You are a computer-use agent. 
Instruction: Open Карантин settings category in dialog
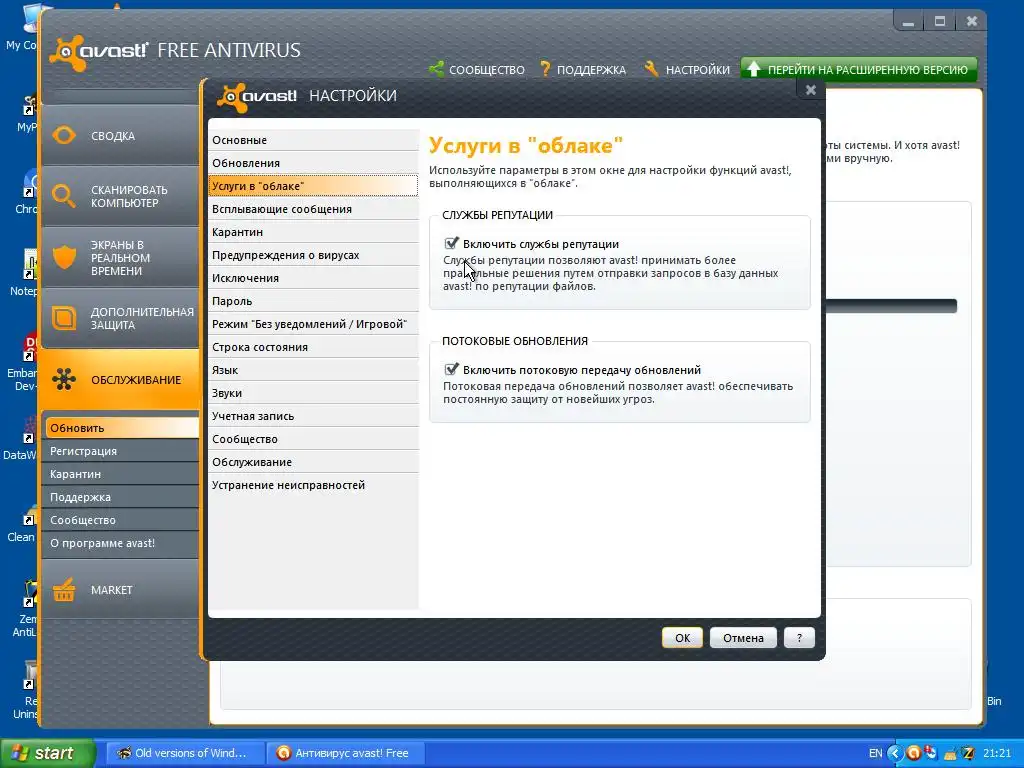pyautogui.click(x=313, y=232)
